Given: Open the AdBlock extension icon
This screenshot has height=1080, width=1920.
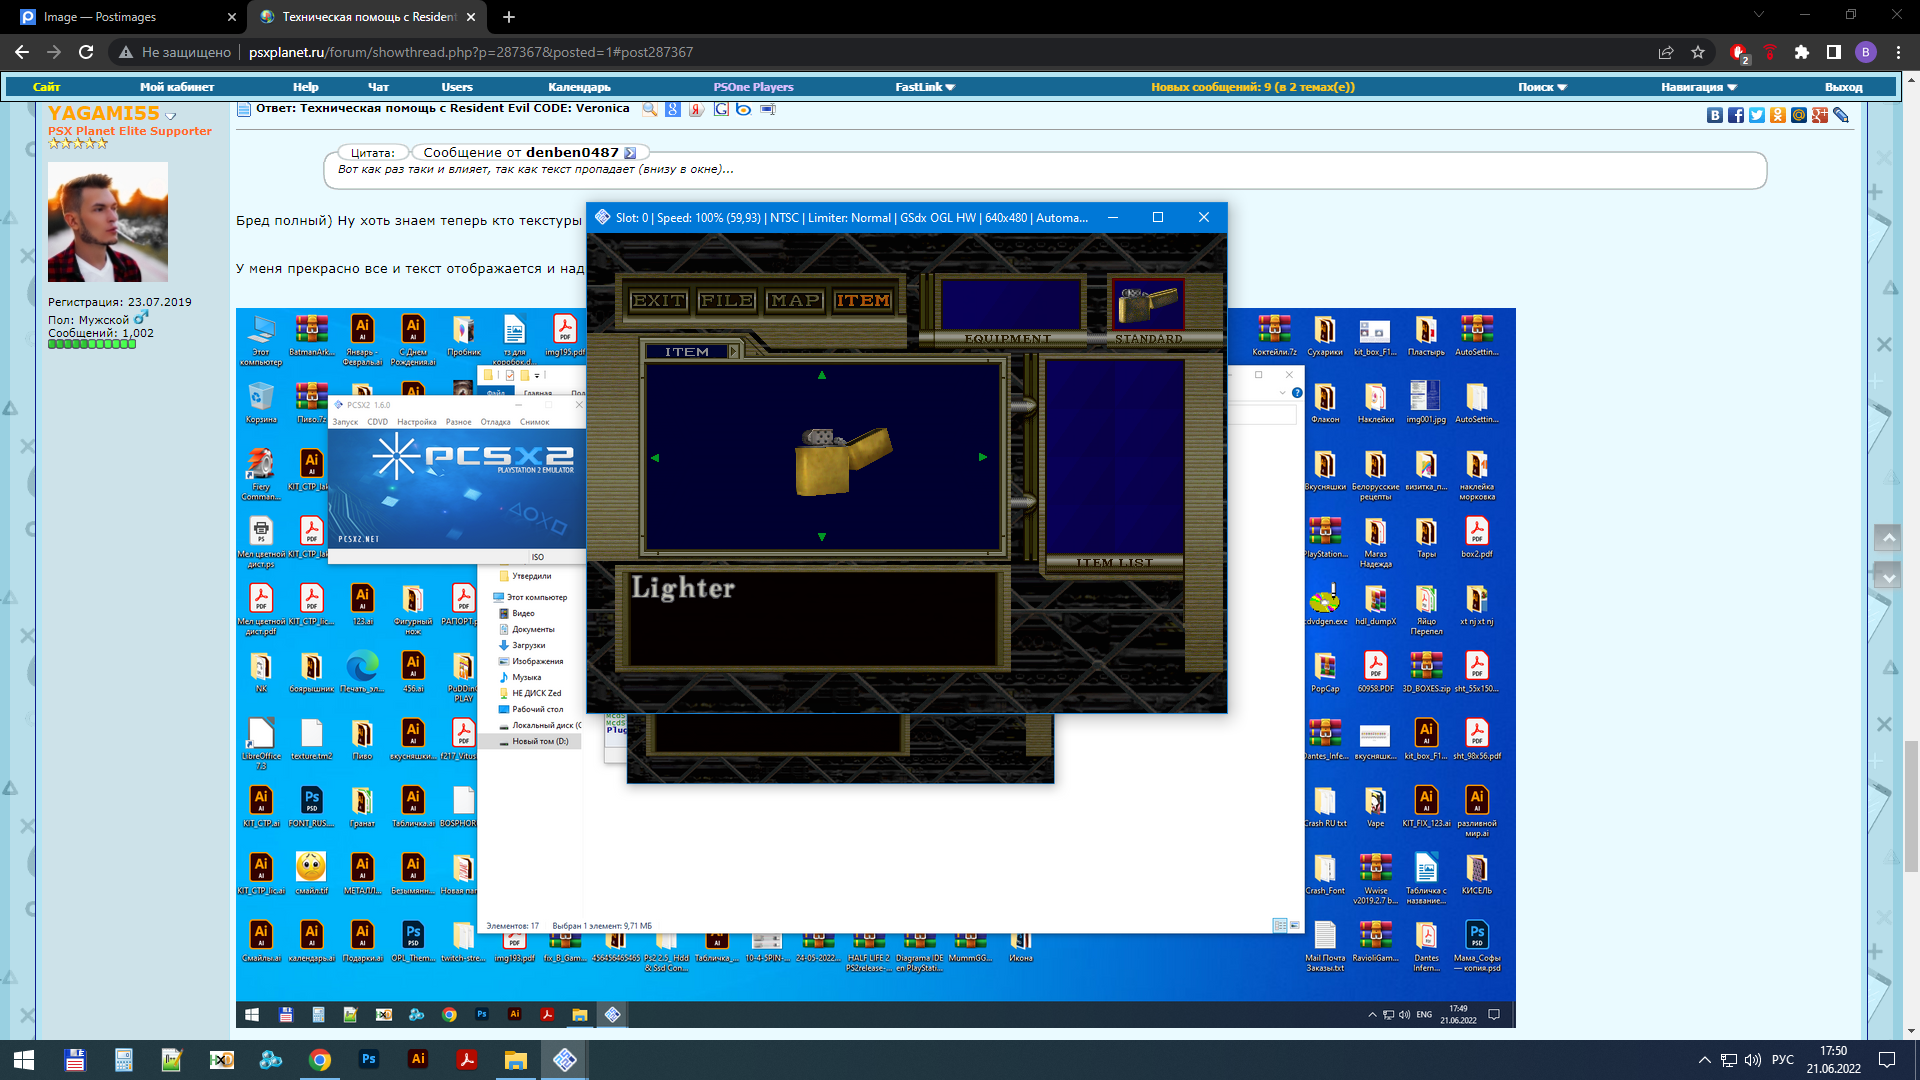Looking at the screenshot, I should 1739,52.
